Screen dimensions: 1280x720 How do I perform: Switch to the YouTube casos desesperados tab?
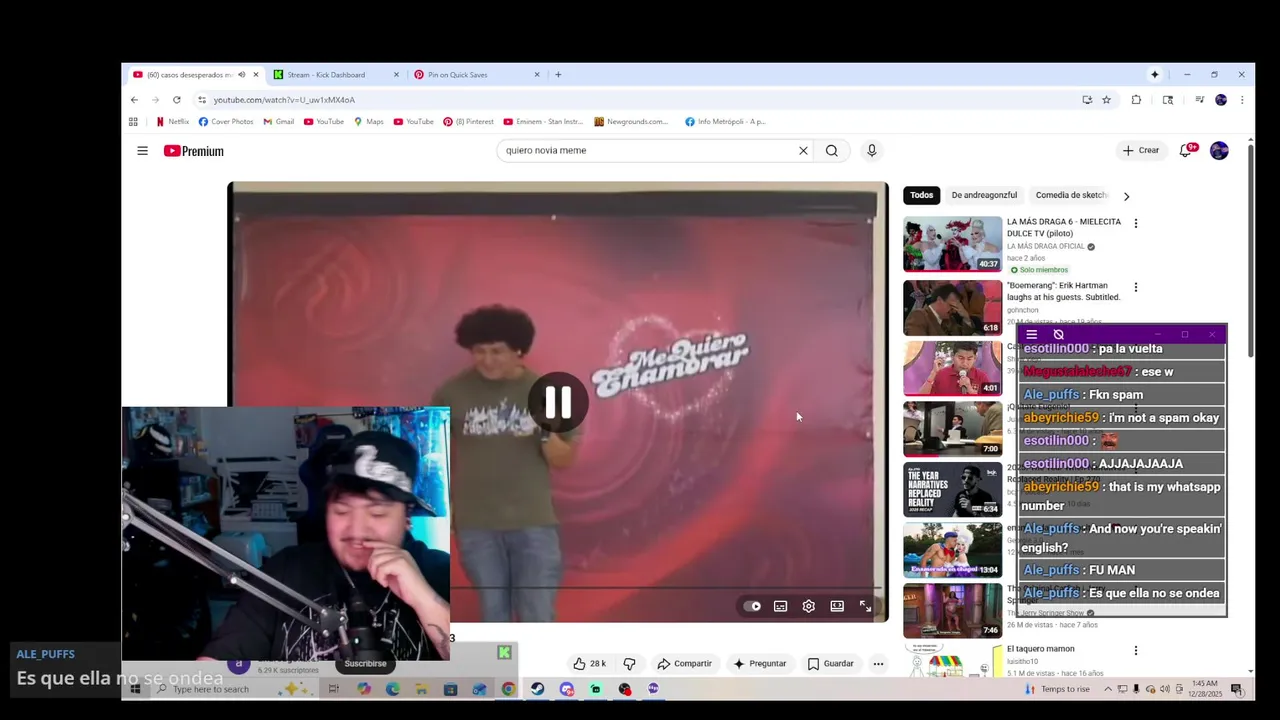tap(189, 75)
